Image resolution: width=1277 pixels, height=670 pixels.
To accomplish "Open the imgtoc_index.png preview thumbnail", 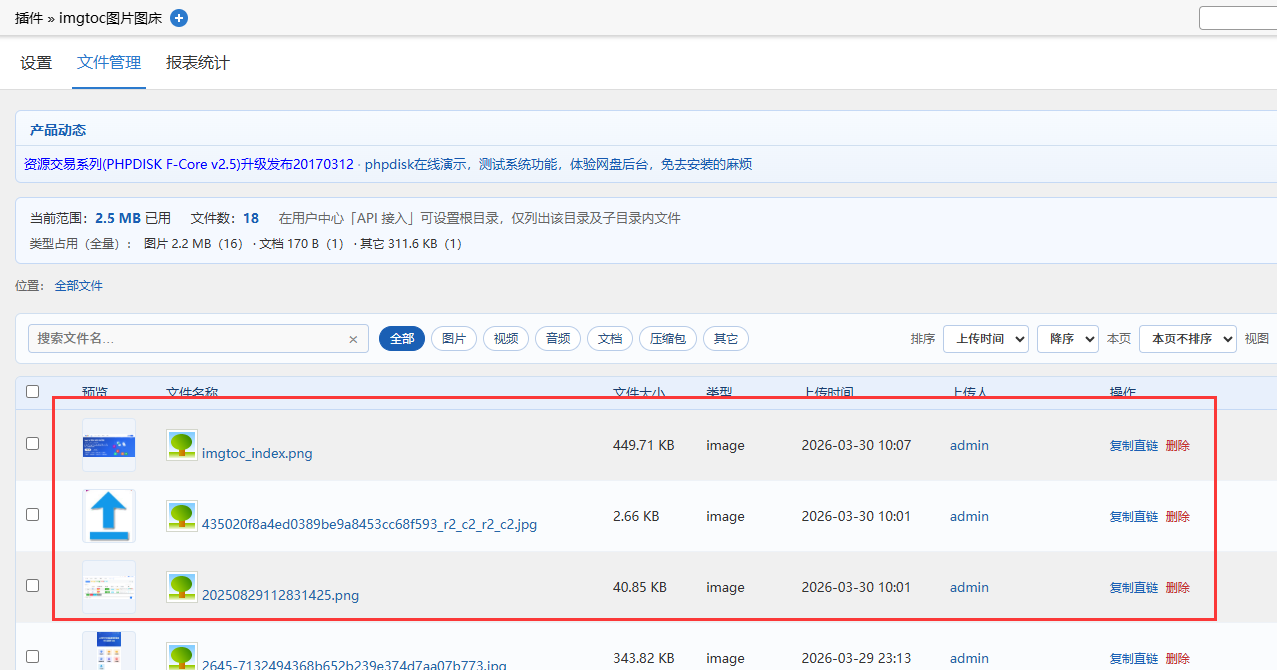I will [108, 444].
